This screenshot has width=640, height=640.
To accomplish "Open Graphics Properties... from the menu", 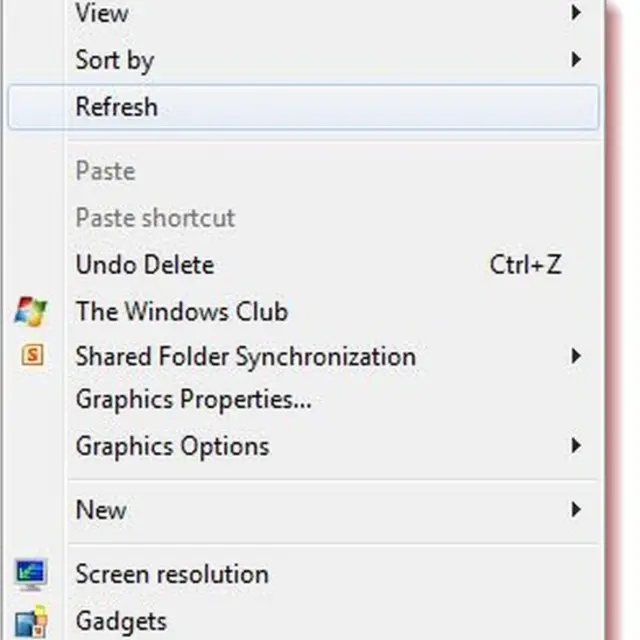I will (194, 400).
